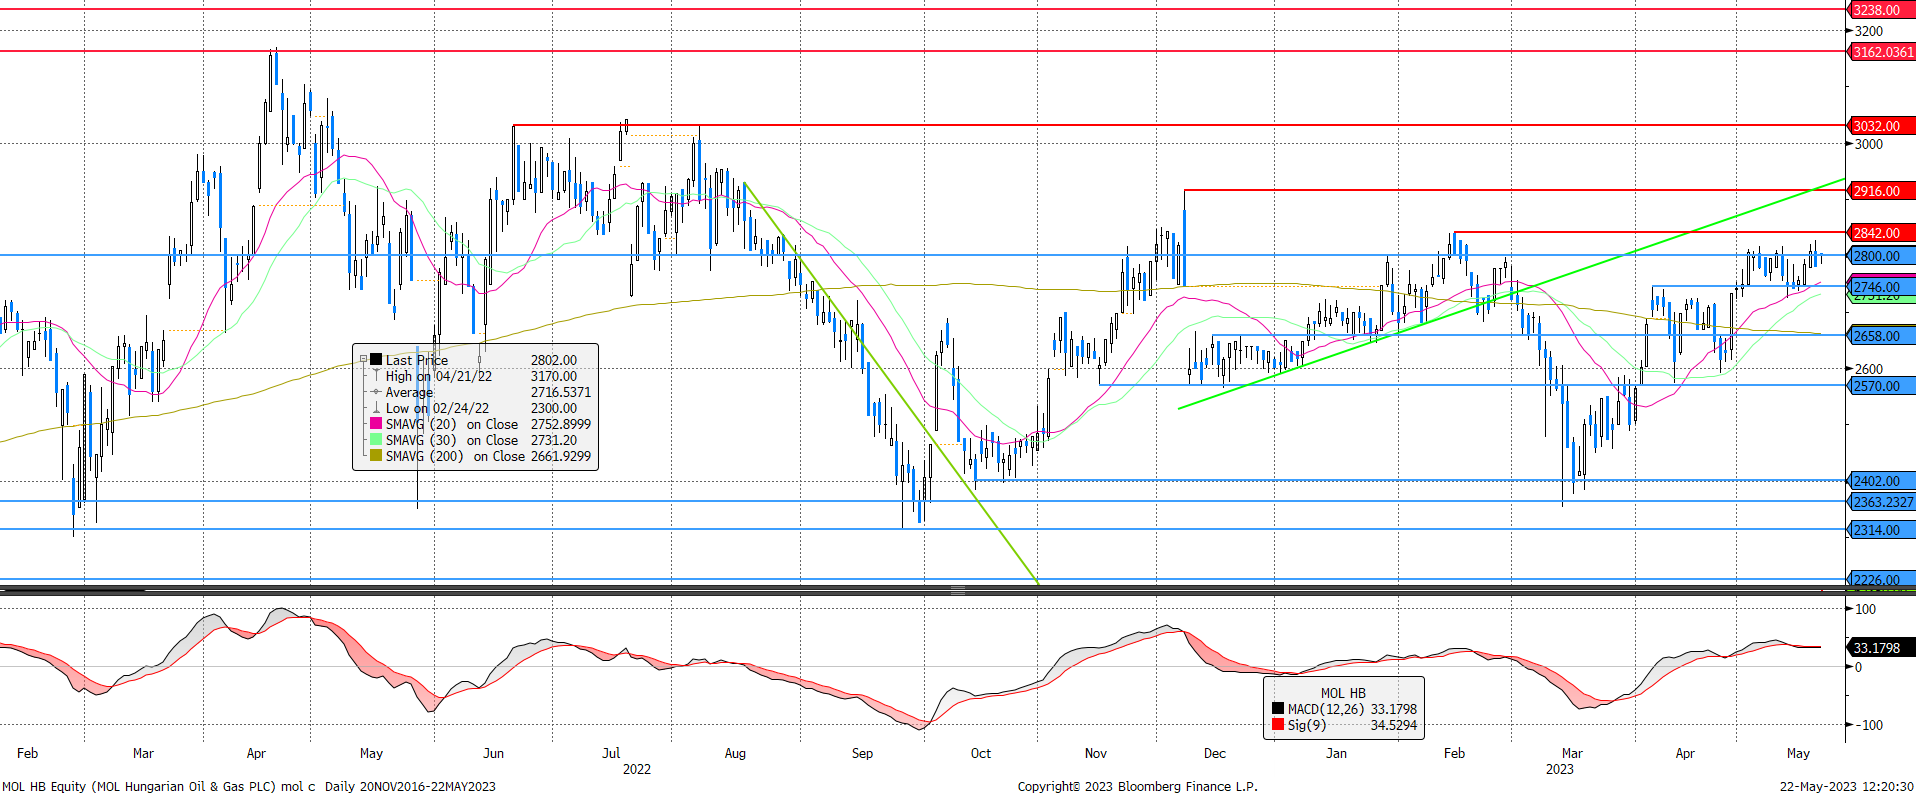Image resolution: width=1916 pixels, height=795 pixels.
Task: Select the 3162.0361 red price label
Action: click(x=1880, y=52)
